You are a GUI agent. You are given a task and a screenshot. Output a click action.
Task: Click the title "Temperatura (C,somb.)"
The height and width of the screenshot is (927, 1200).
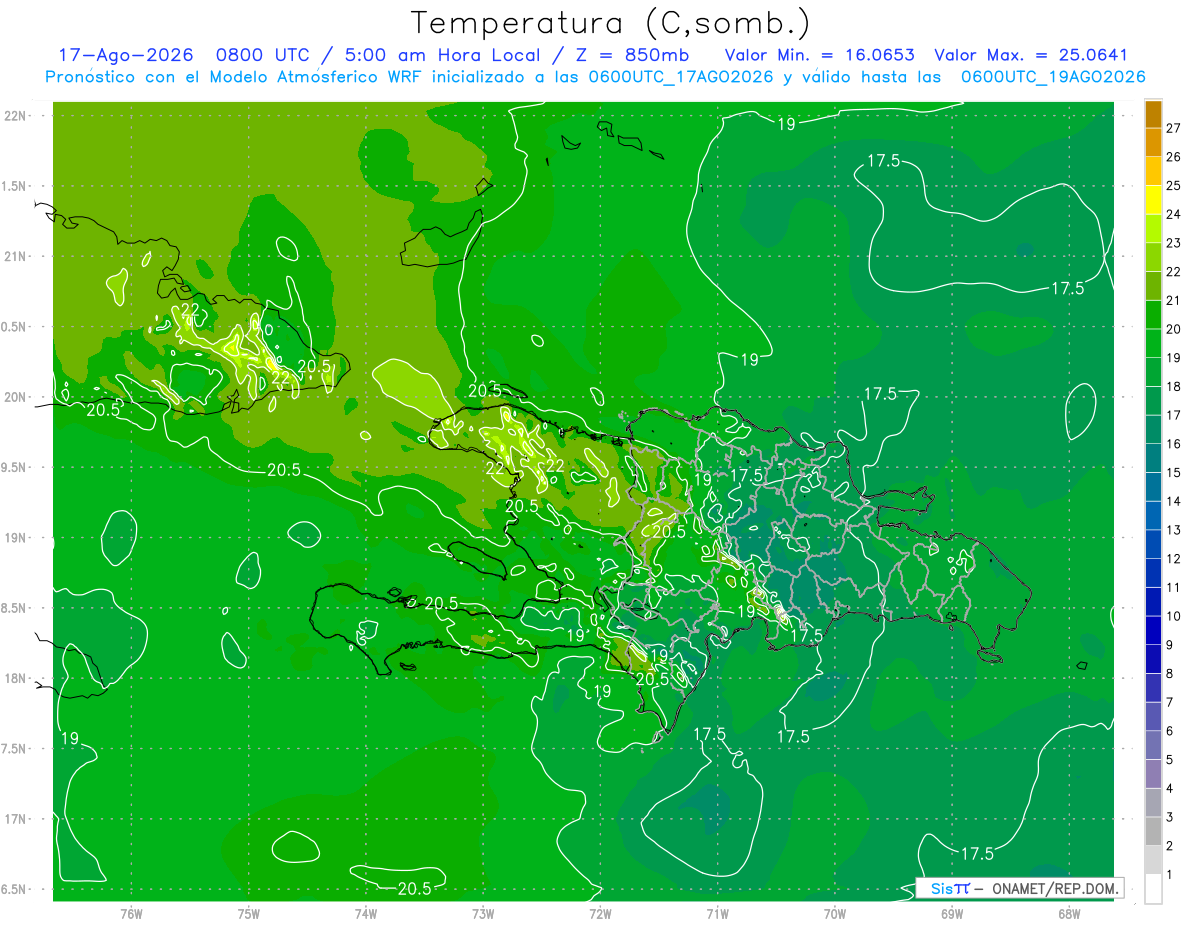coord(610,23)
